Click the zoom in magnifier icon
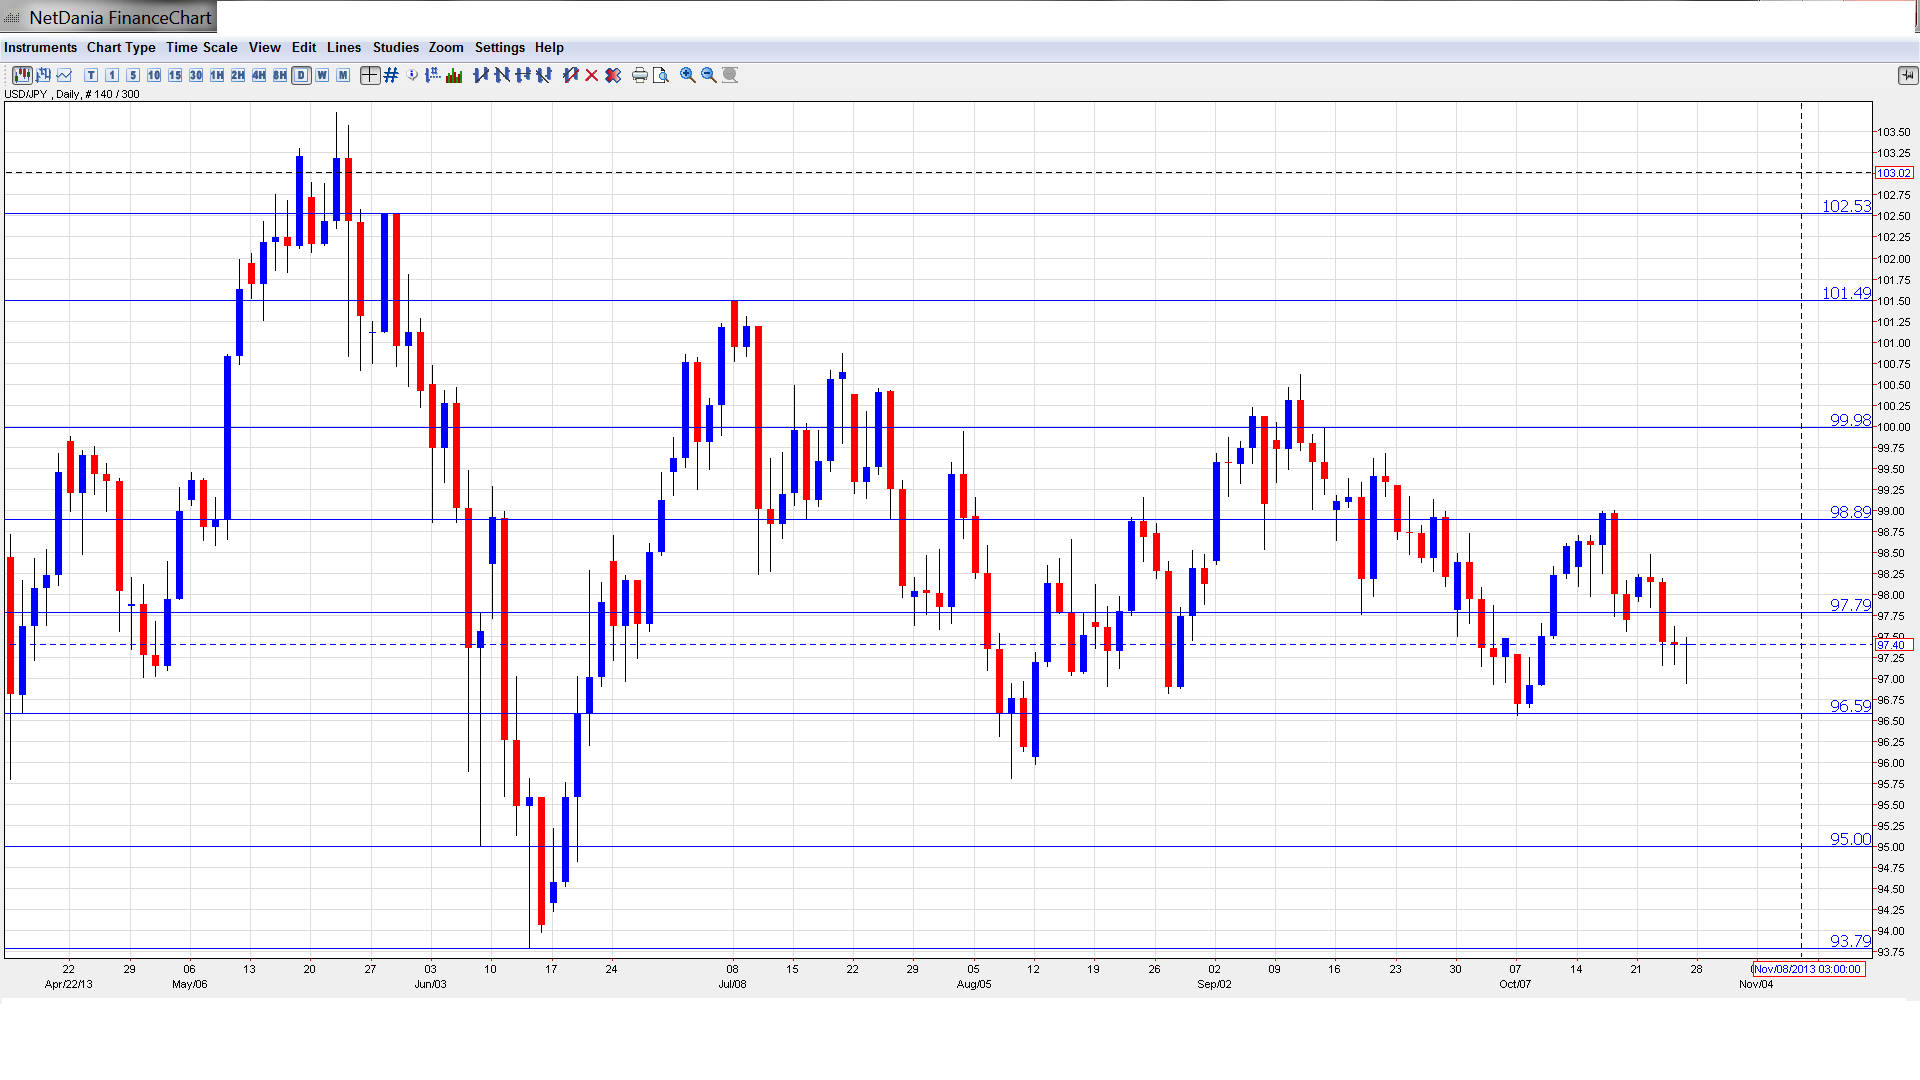This screenshot has width=1920, height=1080. pos(688,75)
